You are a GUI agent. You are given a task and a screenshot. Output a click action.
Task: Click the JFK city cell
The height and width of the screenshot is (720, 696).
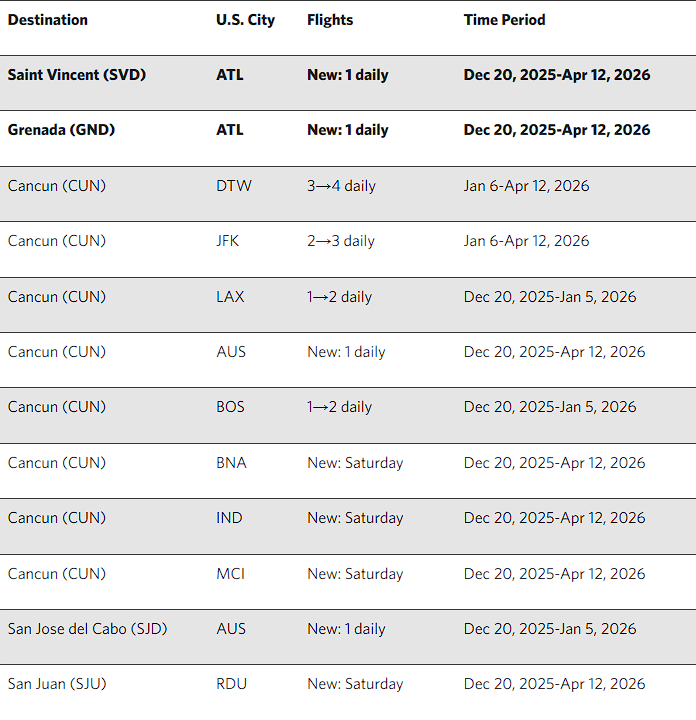[x=229, y=241]
